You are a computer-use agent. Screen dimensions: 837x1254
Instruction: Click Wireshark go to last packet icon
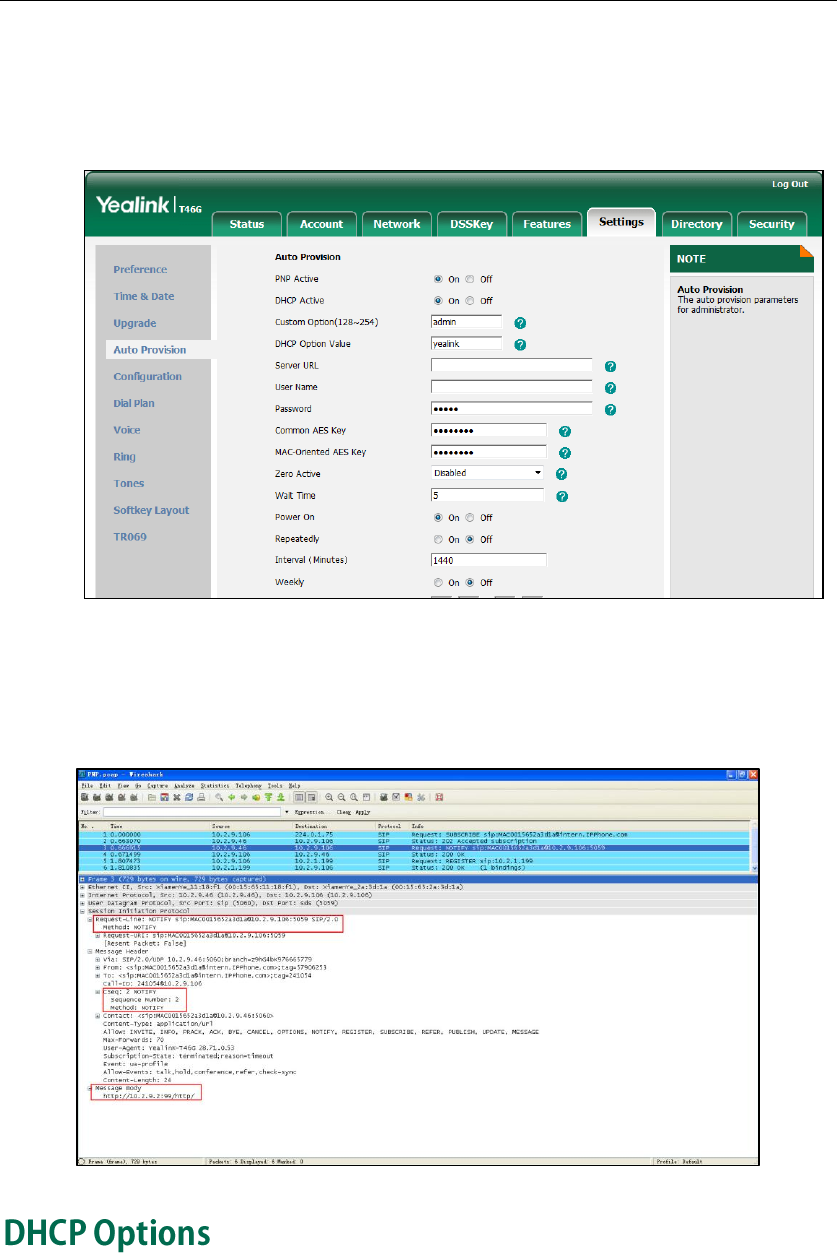pos(281,797)
